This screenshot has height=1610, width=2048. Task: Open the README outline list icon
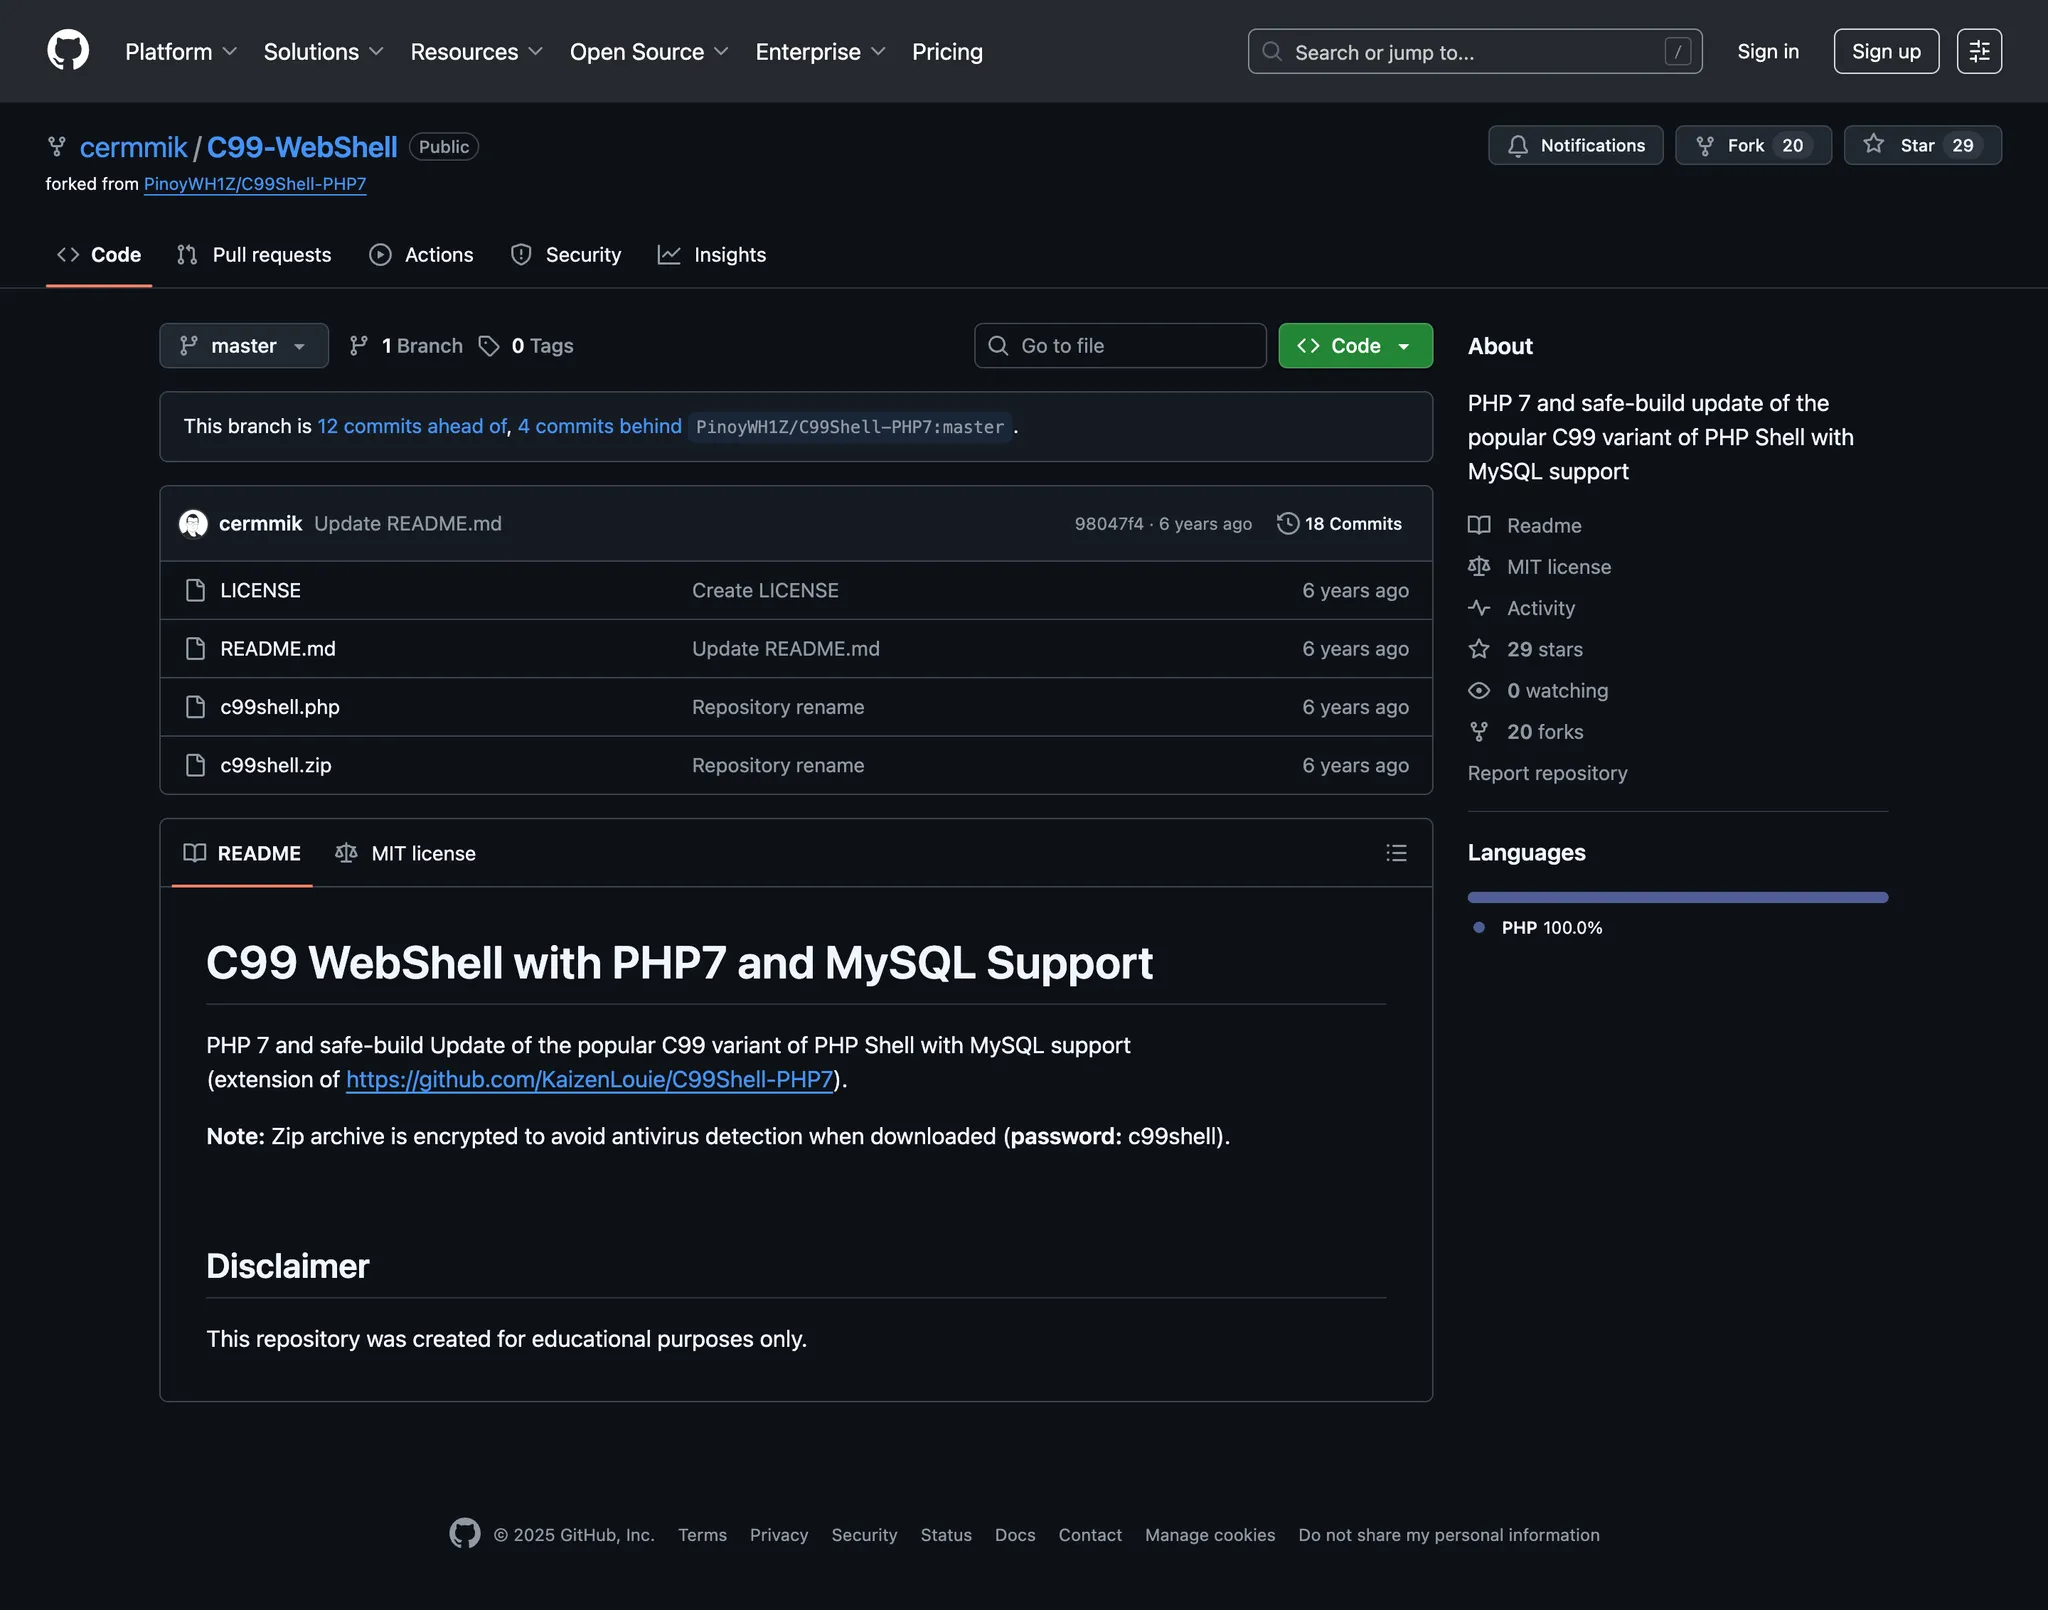tap(1396, 853)
